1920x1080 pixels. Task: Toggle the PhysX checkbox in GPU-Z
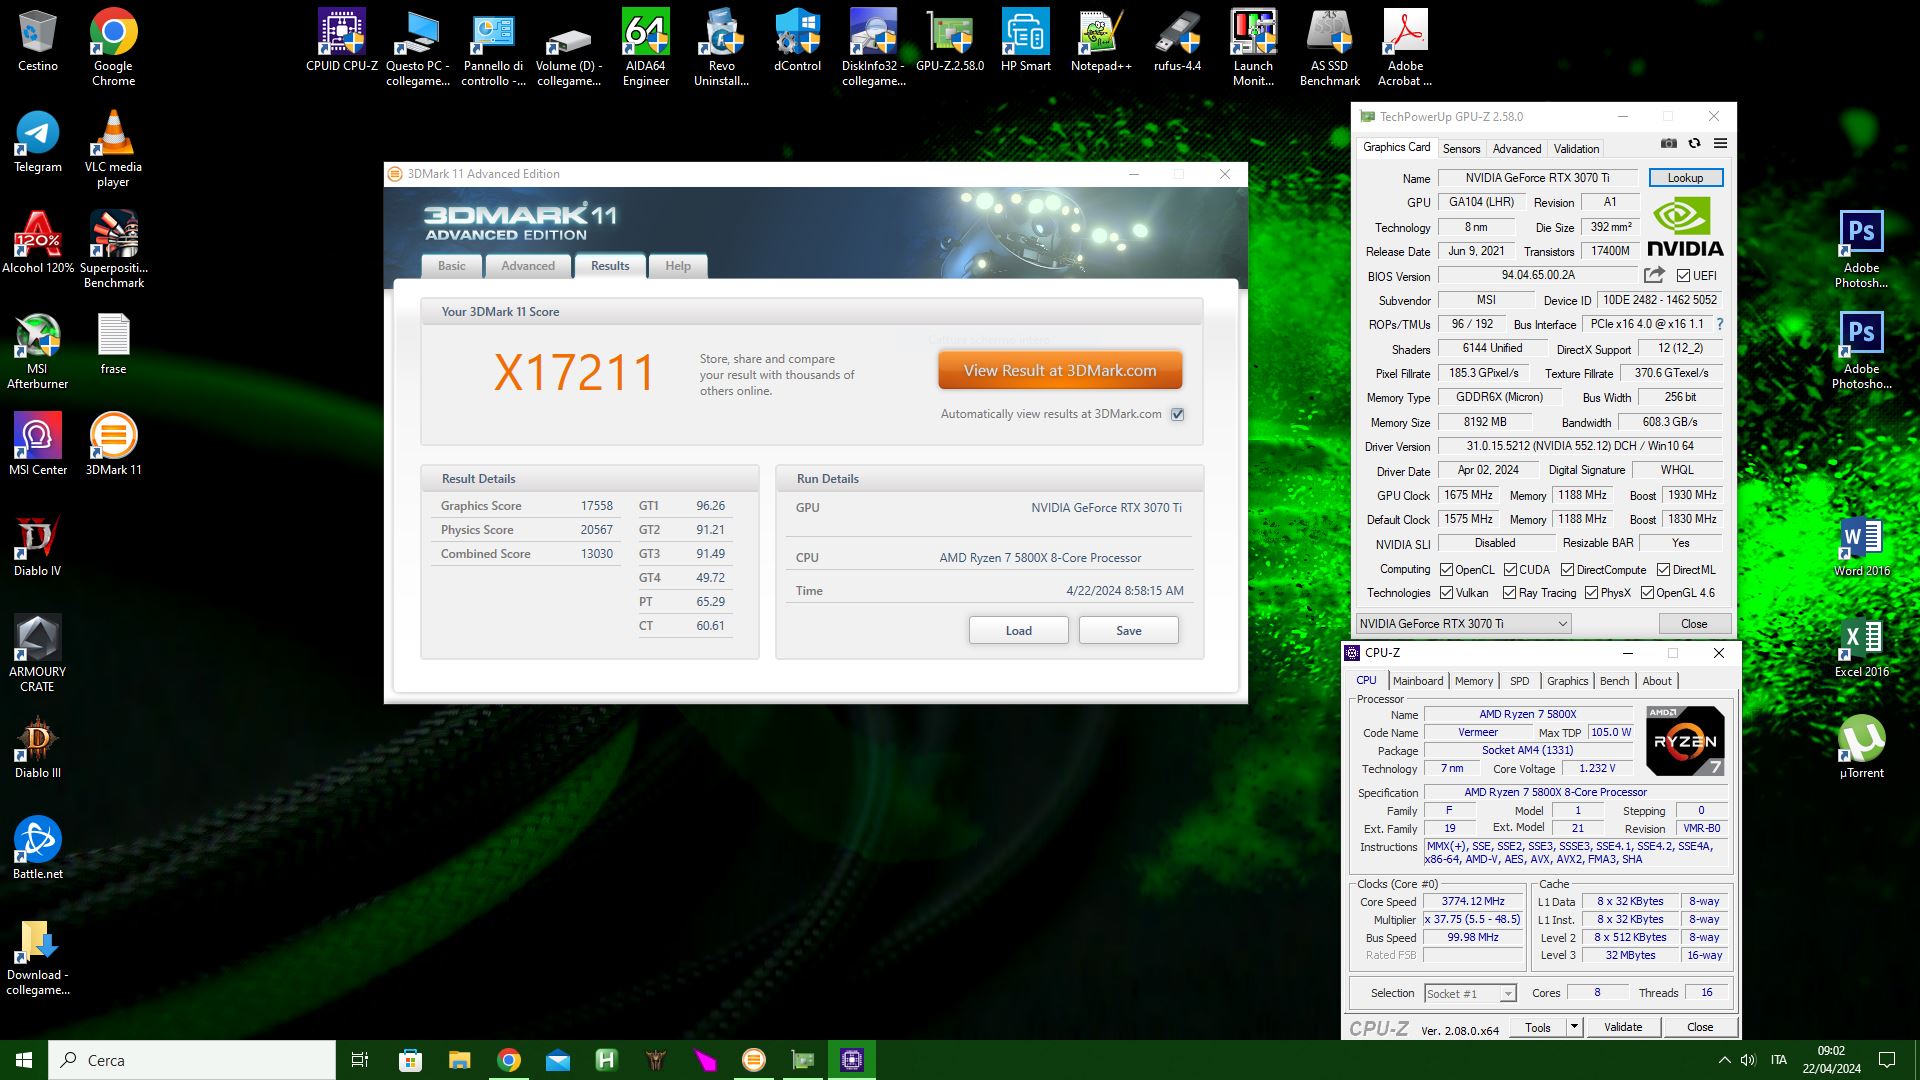[1591, 593]
